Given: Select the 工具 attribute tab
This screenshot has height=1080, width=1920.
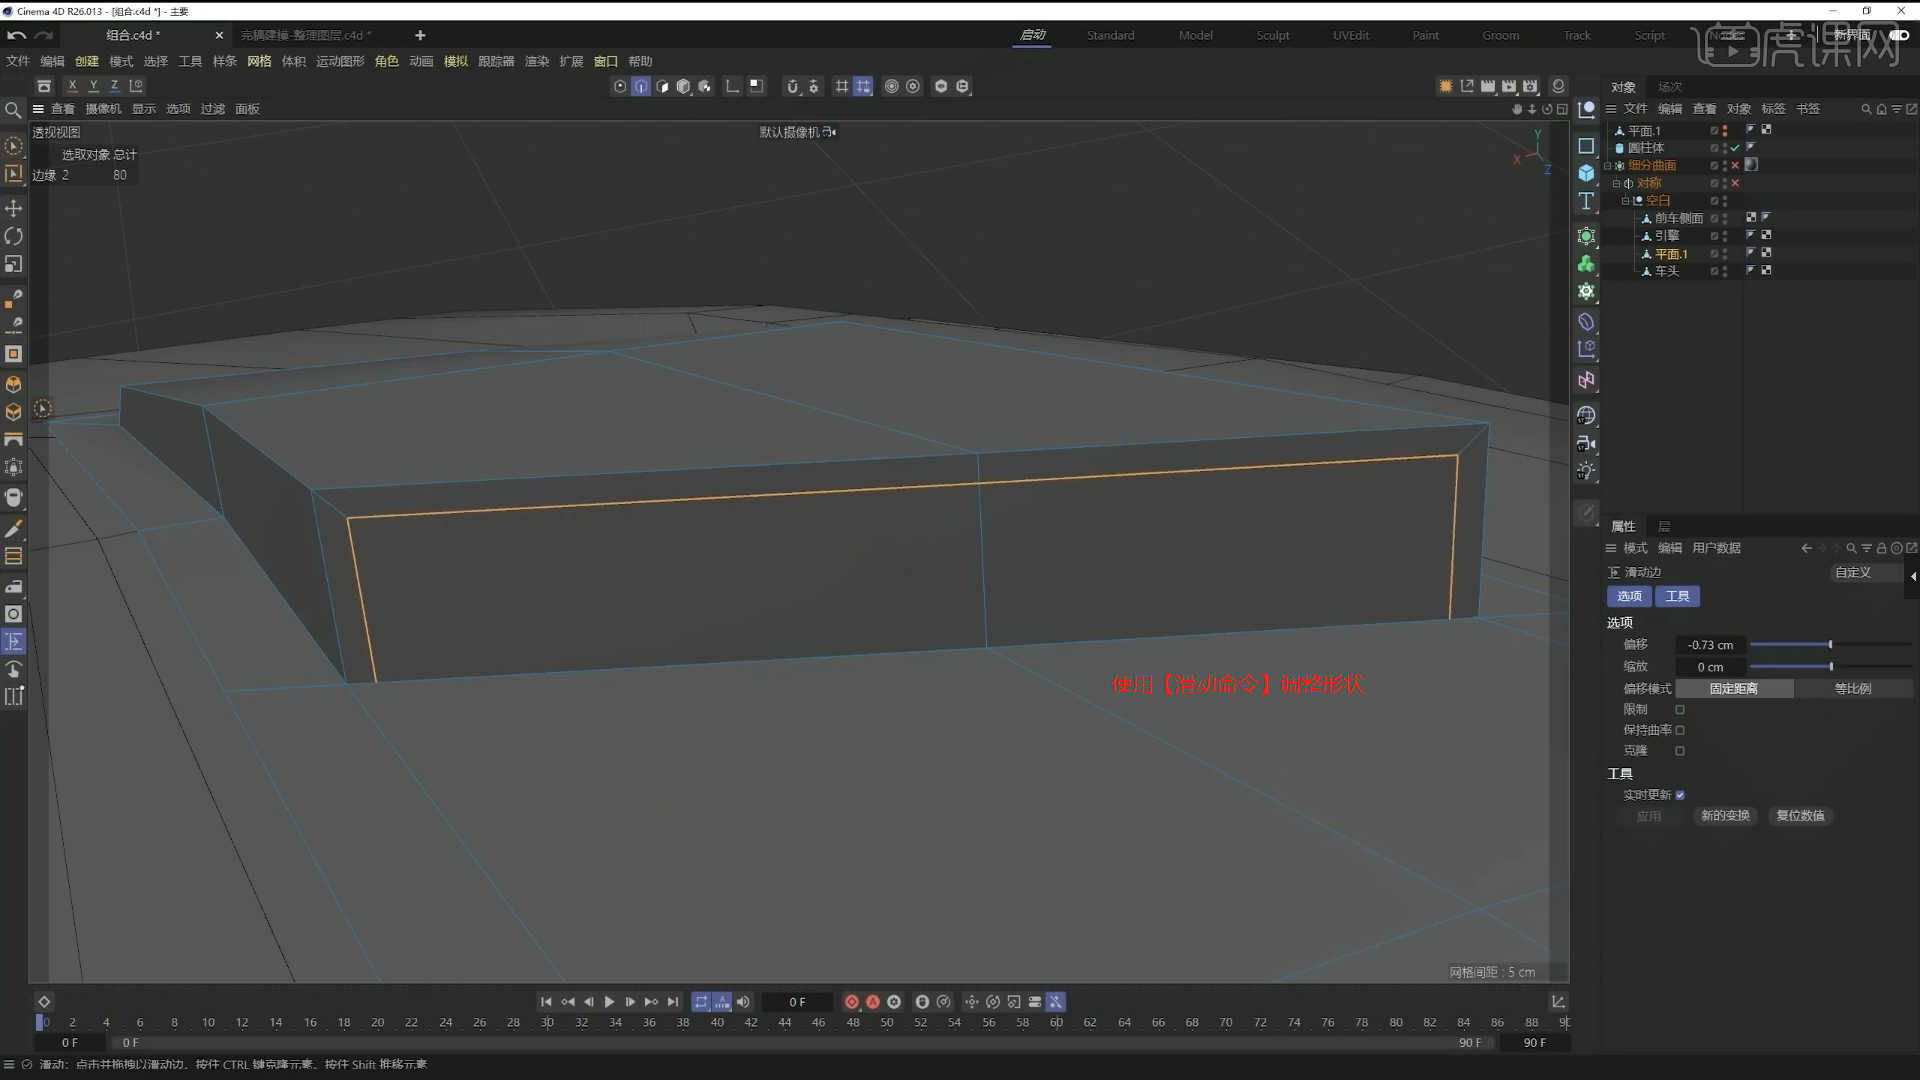Looking at the screenshot, I should 1677,596.
